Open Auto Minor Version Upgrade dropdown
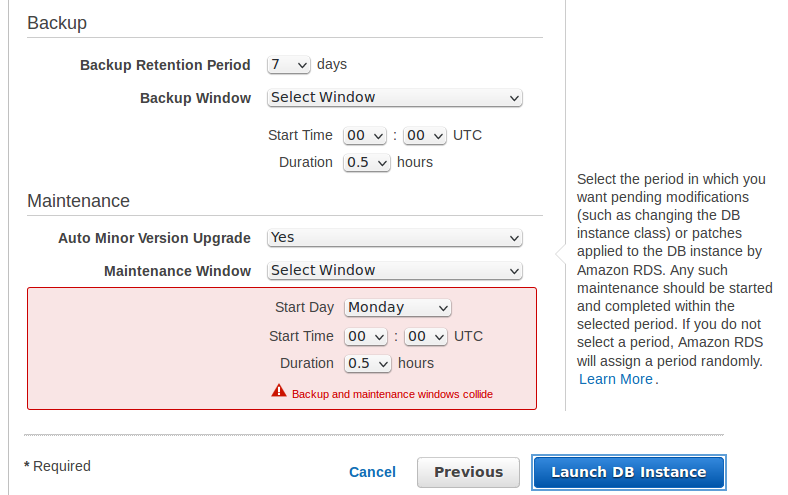 click(395, 238)
